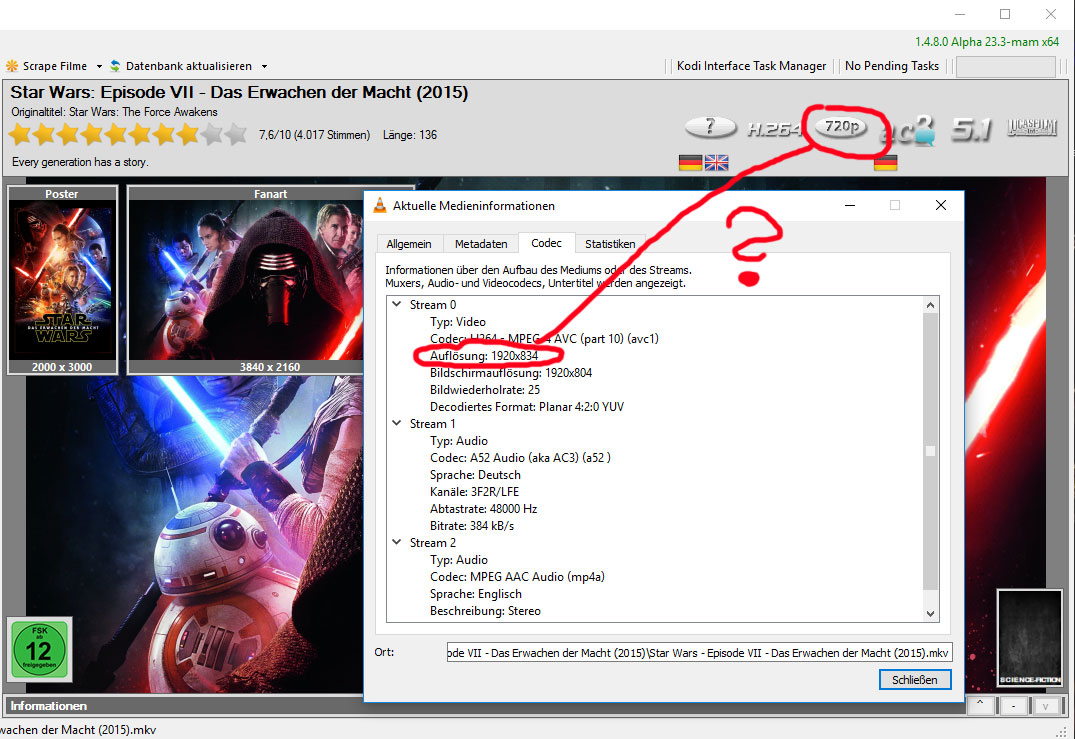This screenshot has height=739, width=1075.
Task: Click the 5.1 channels badge
Action: [971, 129]
